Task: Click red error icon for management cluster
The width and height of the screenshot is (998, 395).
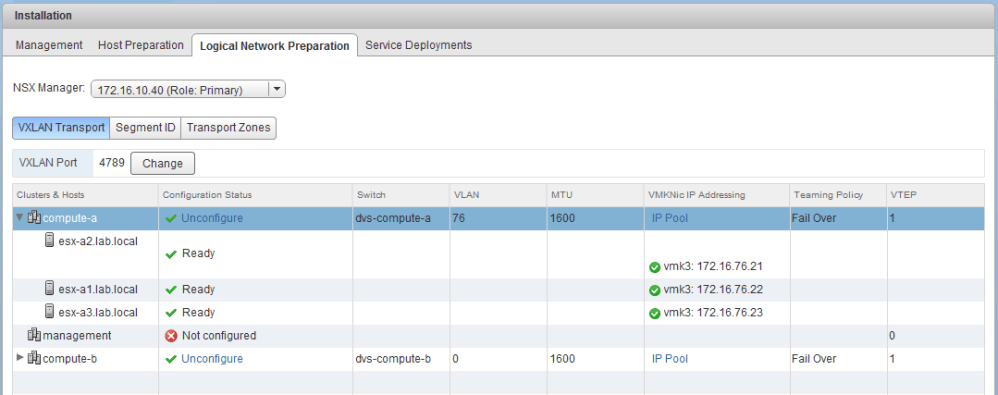Action: [171, 335]
